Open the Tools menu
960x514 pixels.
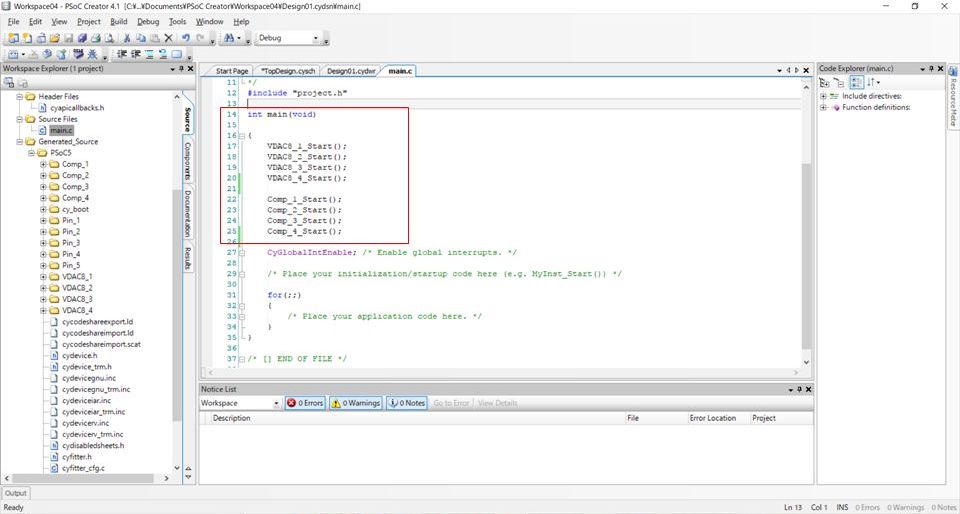(178, 21)
